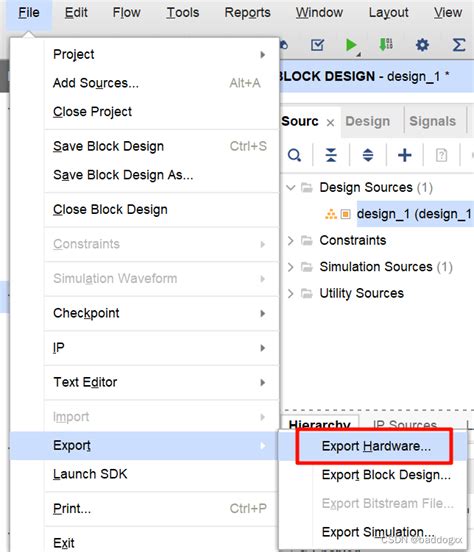474x552 pixels.
Task: Choose Export Block Design... menu entry
Action: [386, 475]
